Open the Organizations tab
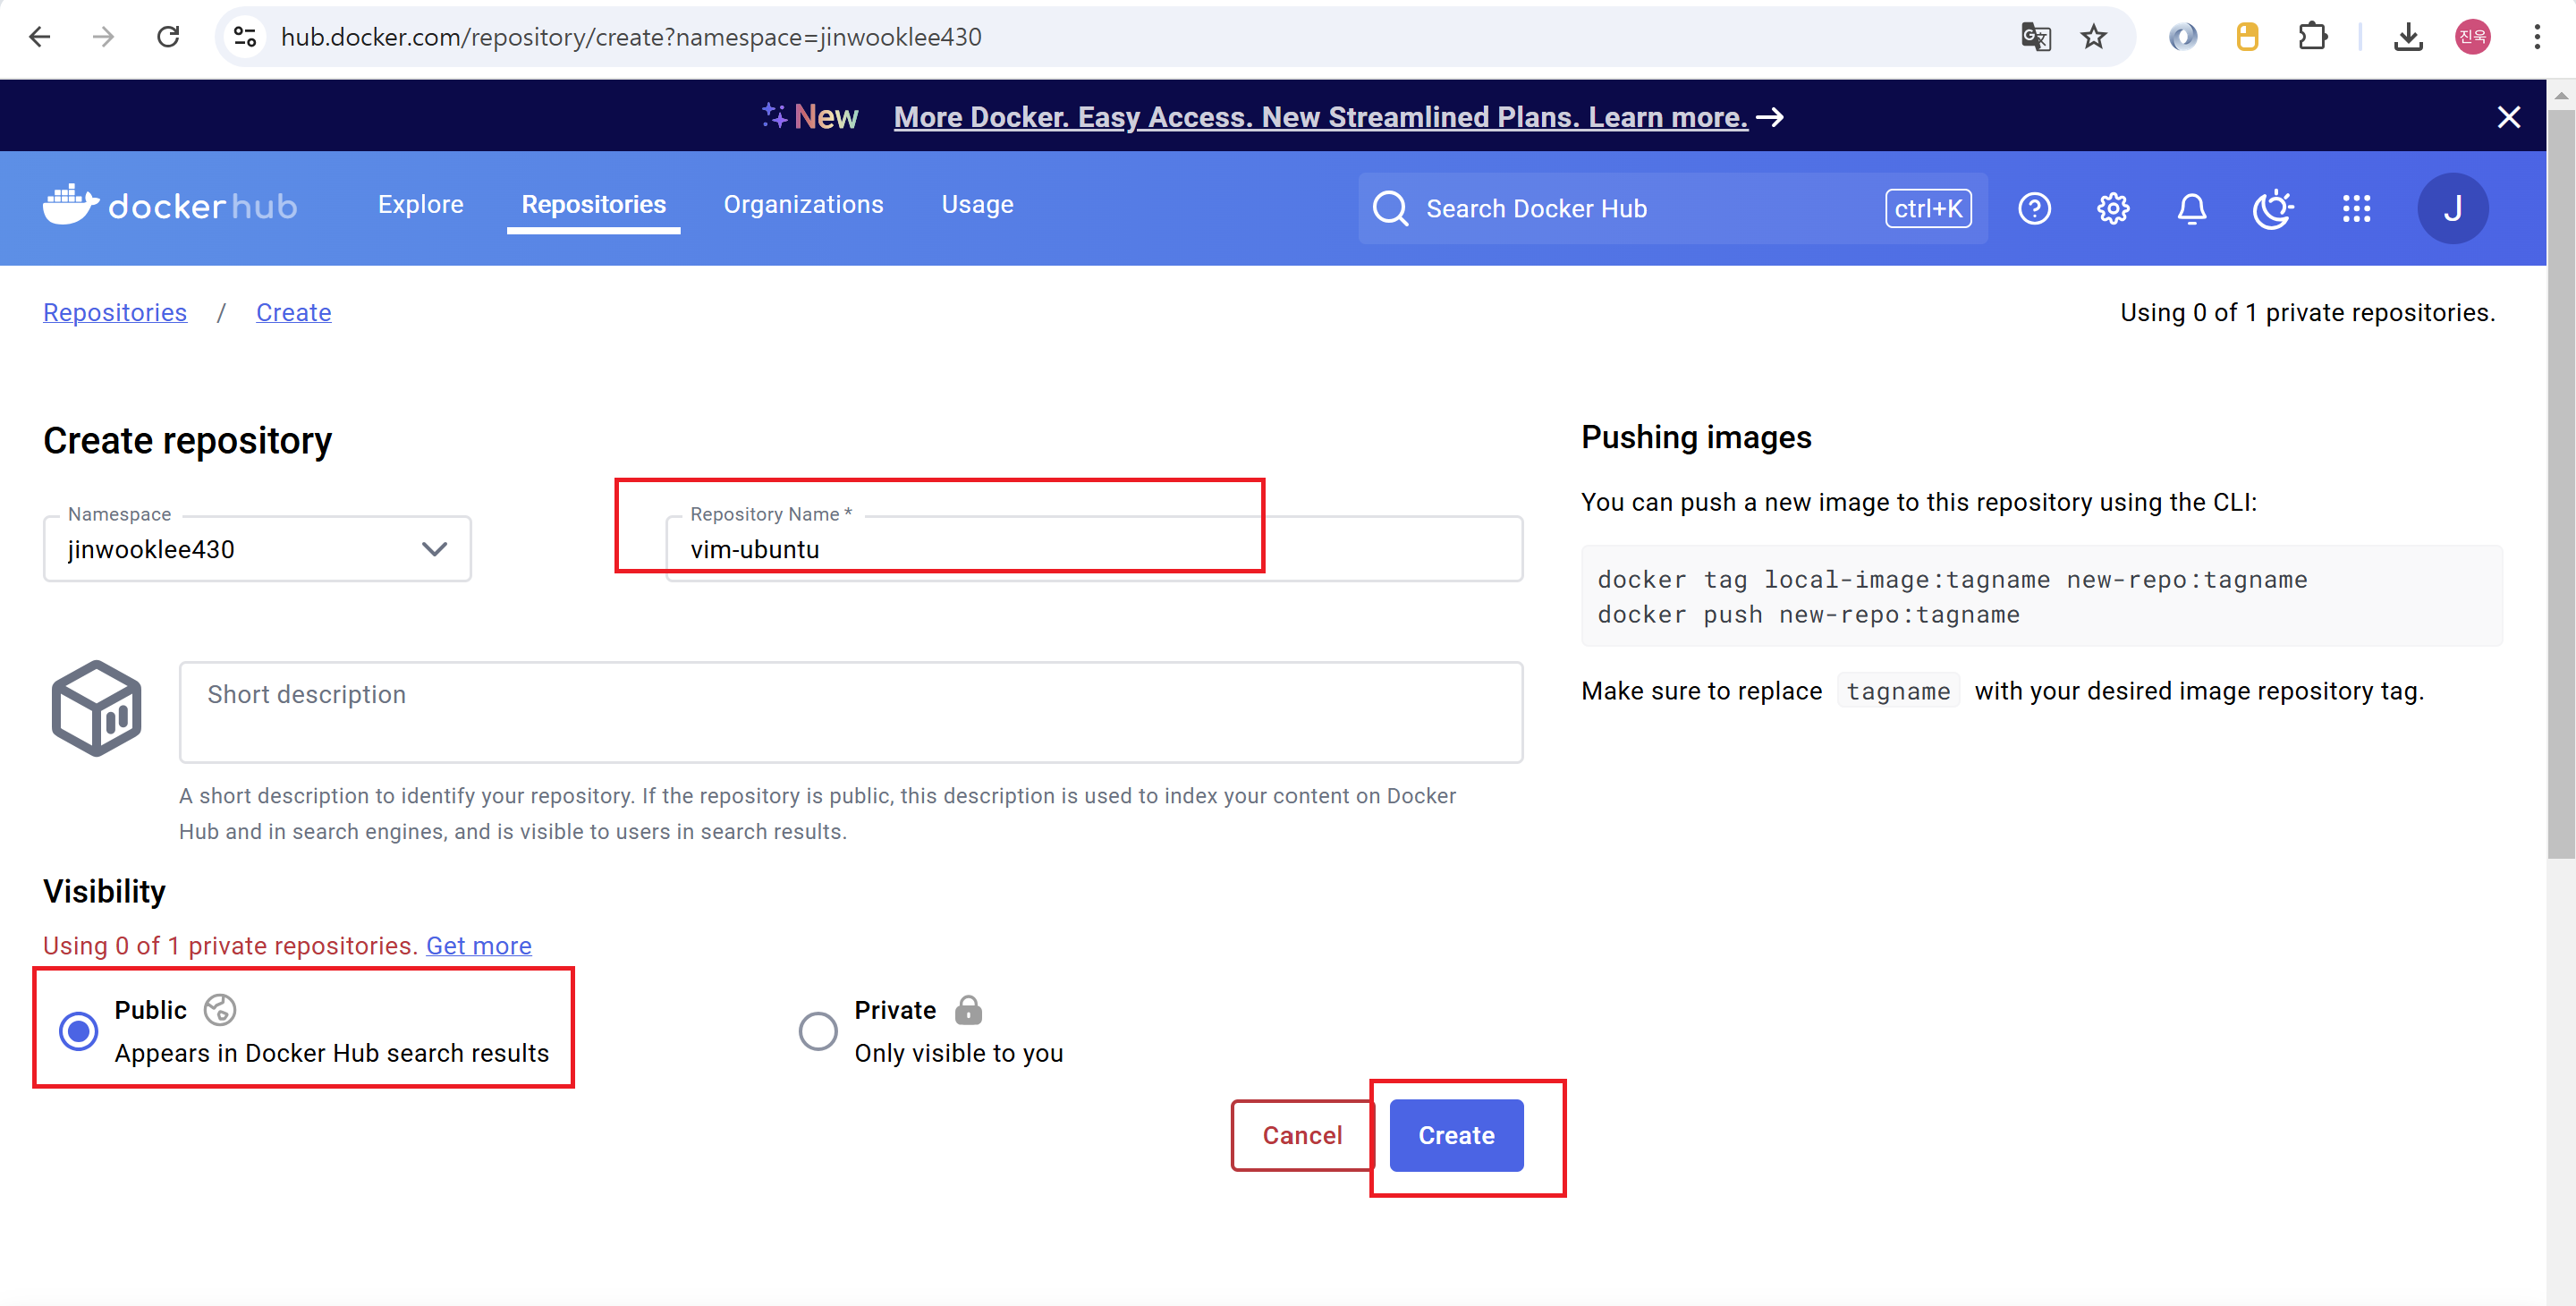Screen dimensions: 2576x1306 803,204
